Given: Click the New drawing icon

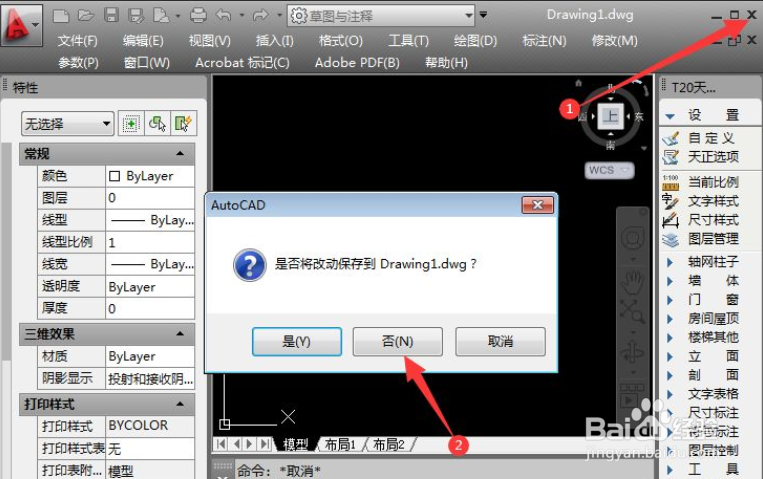Looking at the screenshot, I should 61,16.
